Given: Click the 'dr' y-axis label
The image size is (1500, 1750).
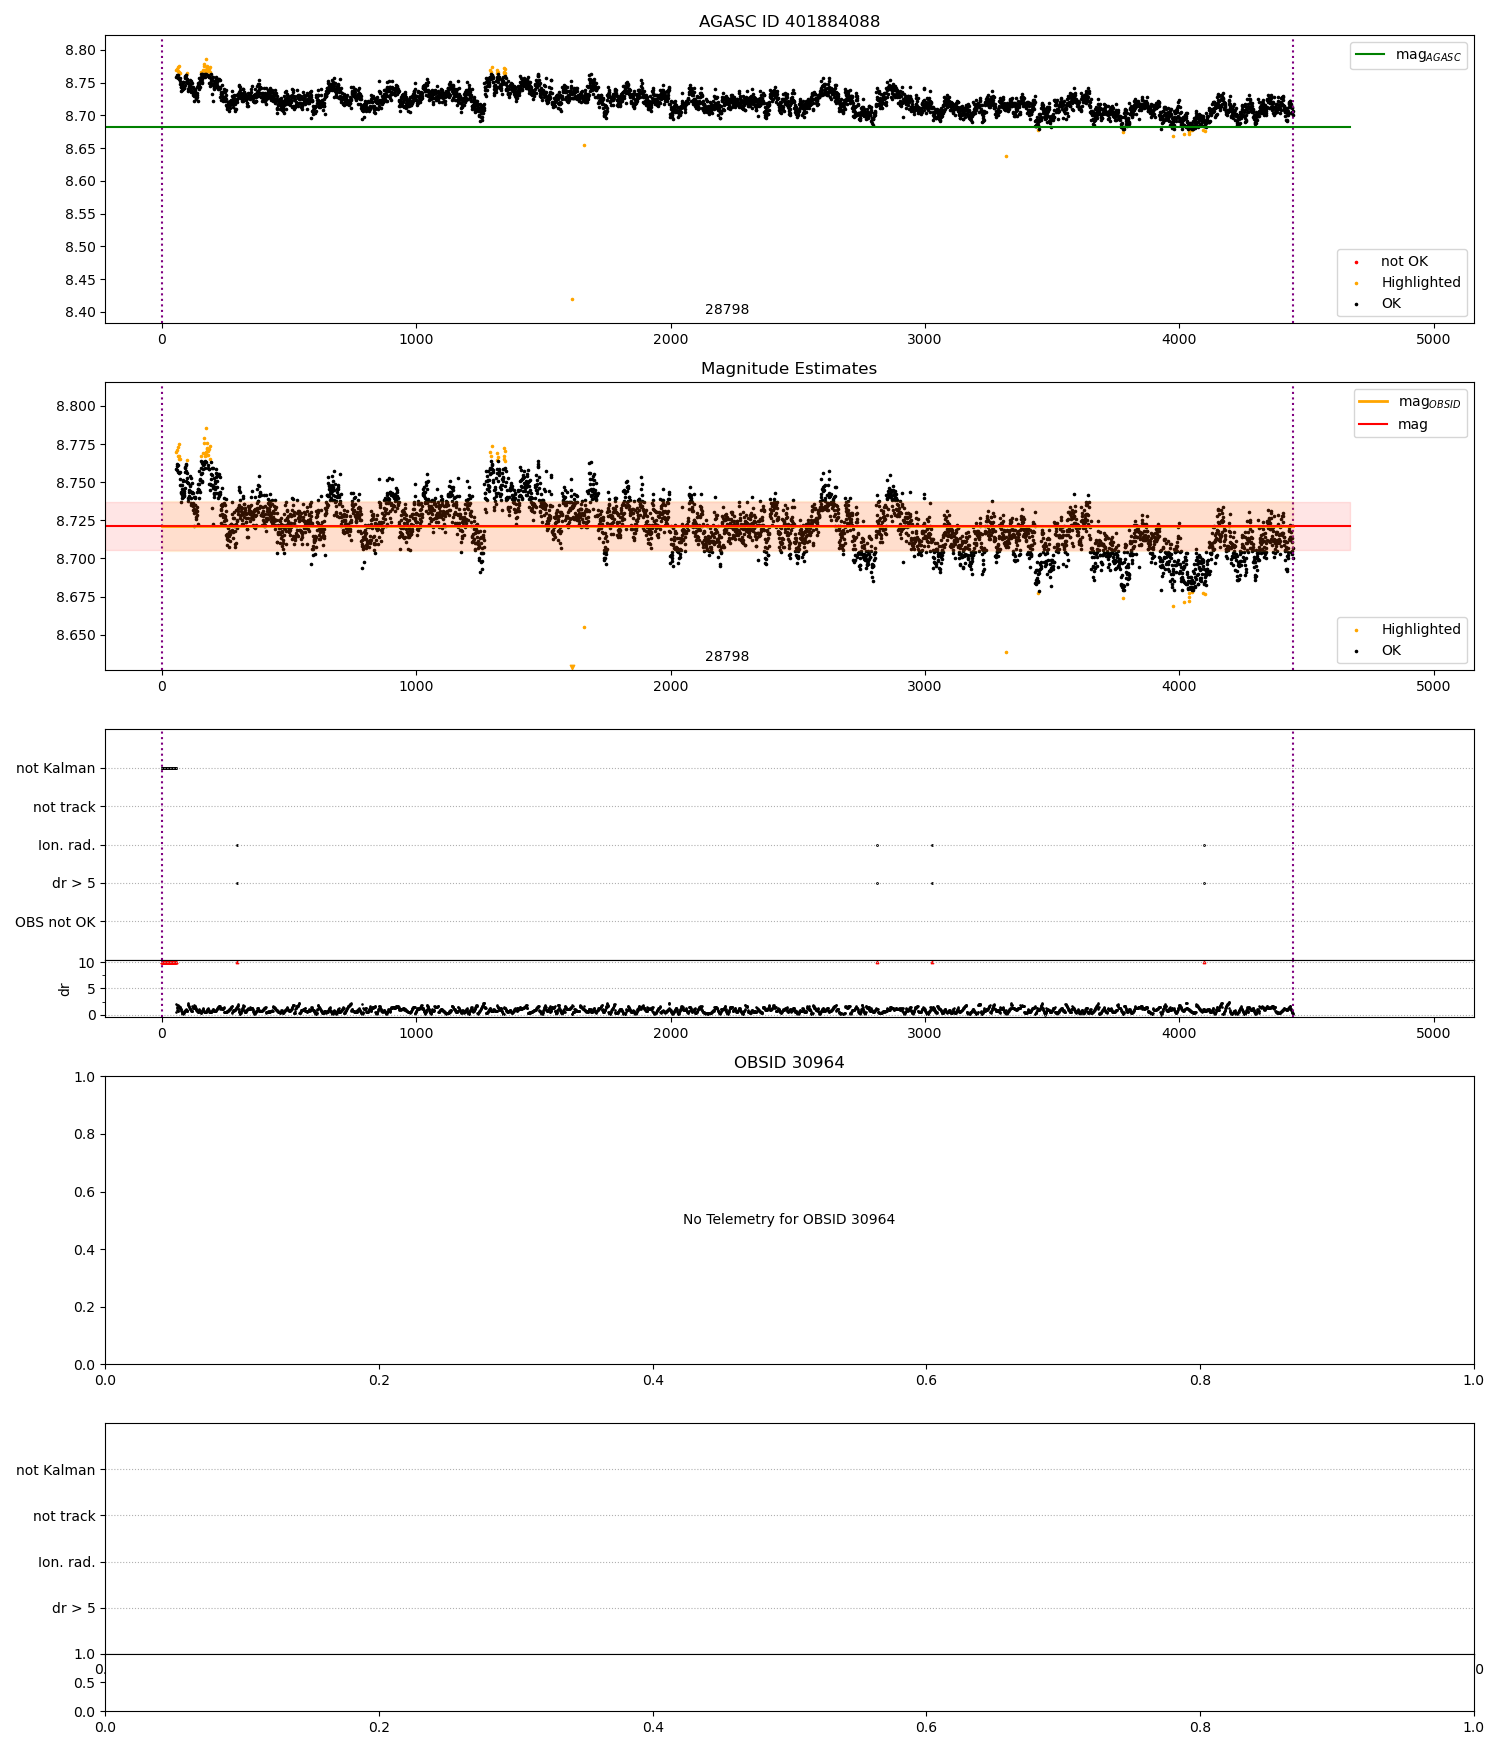Looking at the screenshot, I should (65, 989).
